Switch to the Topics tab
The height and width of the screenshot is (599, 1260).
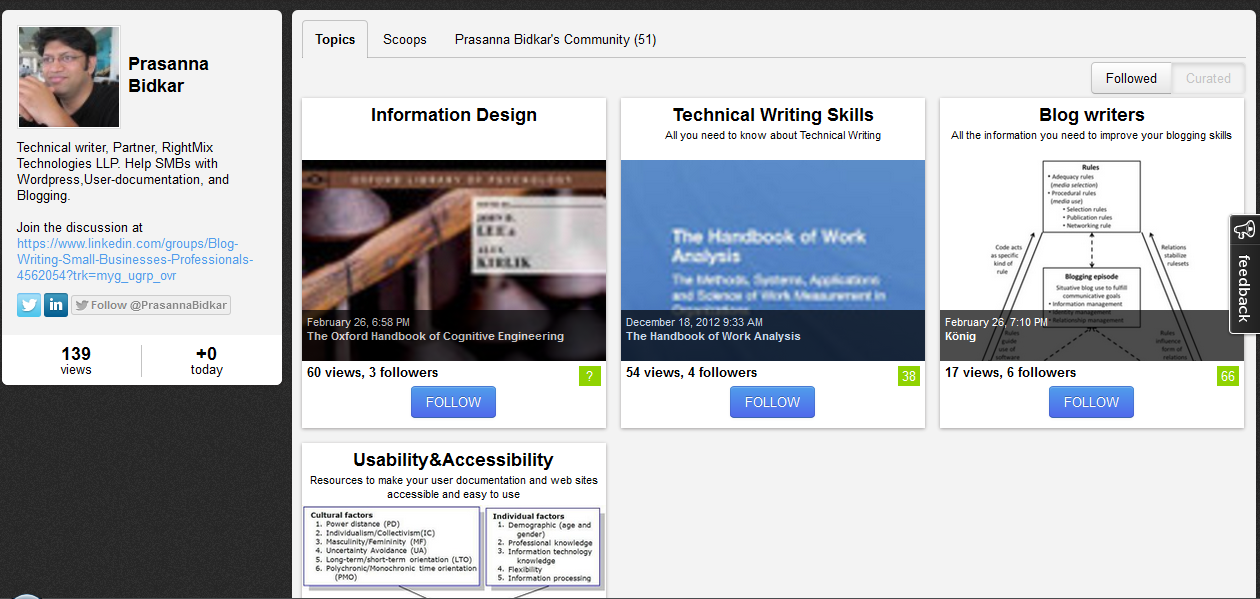click(x=335, y=39)
